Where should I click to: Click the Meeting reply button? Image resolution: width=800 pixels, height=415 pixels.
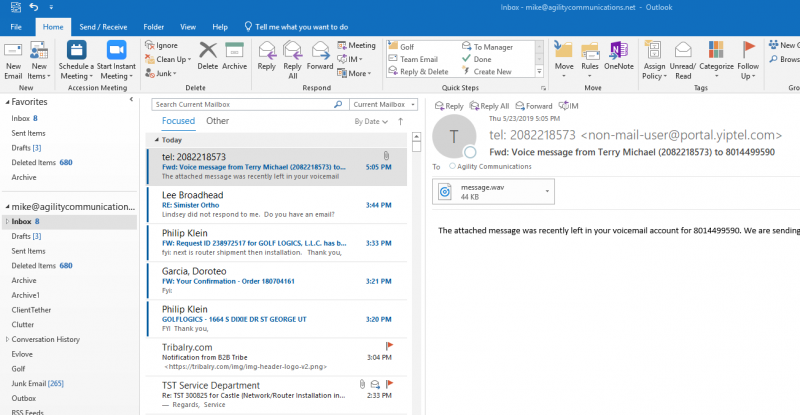(x=357, y=45)
